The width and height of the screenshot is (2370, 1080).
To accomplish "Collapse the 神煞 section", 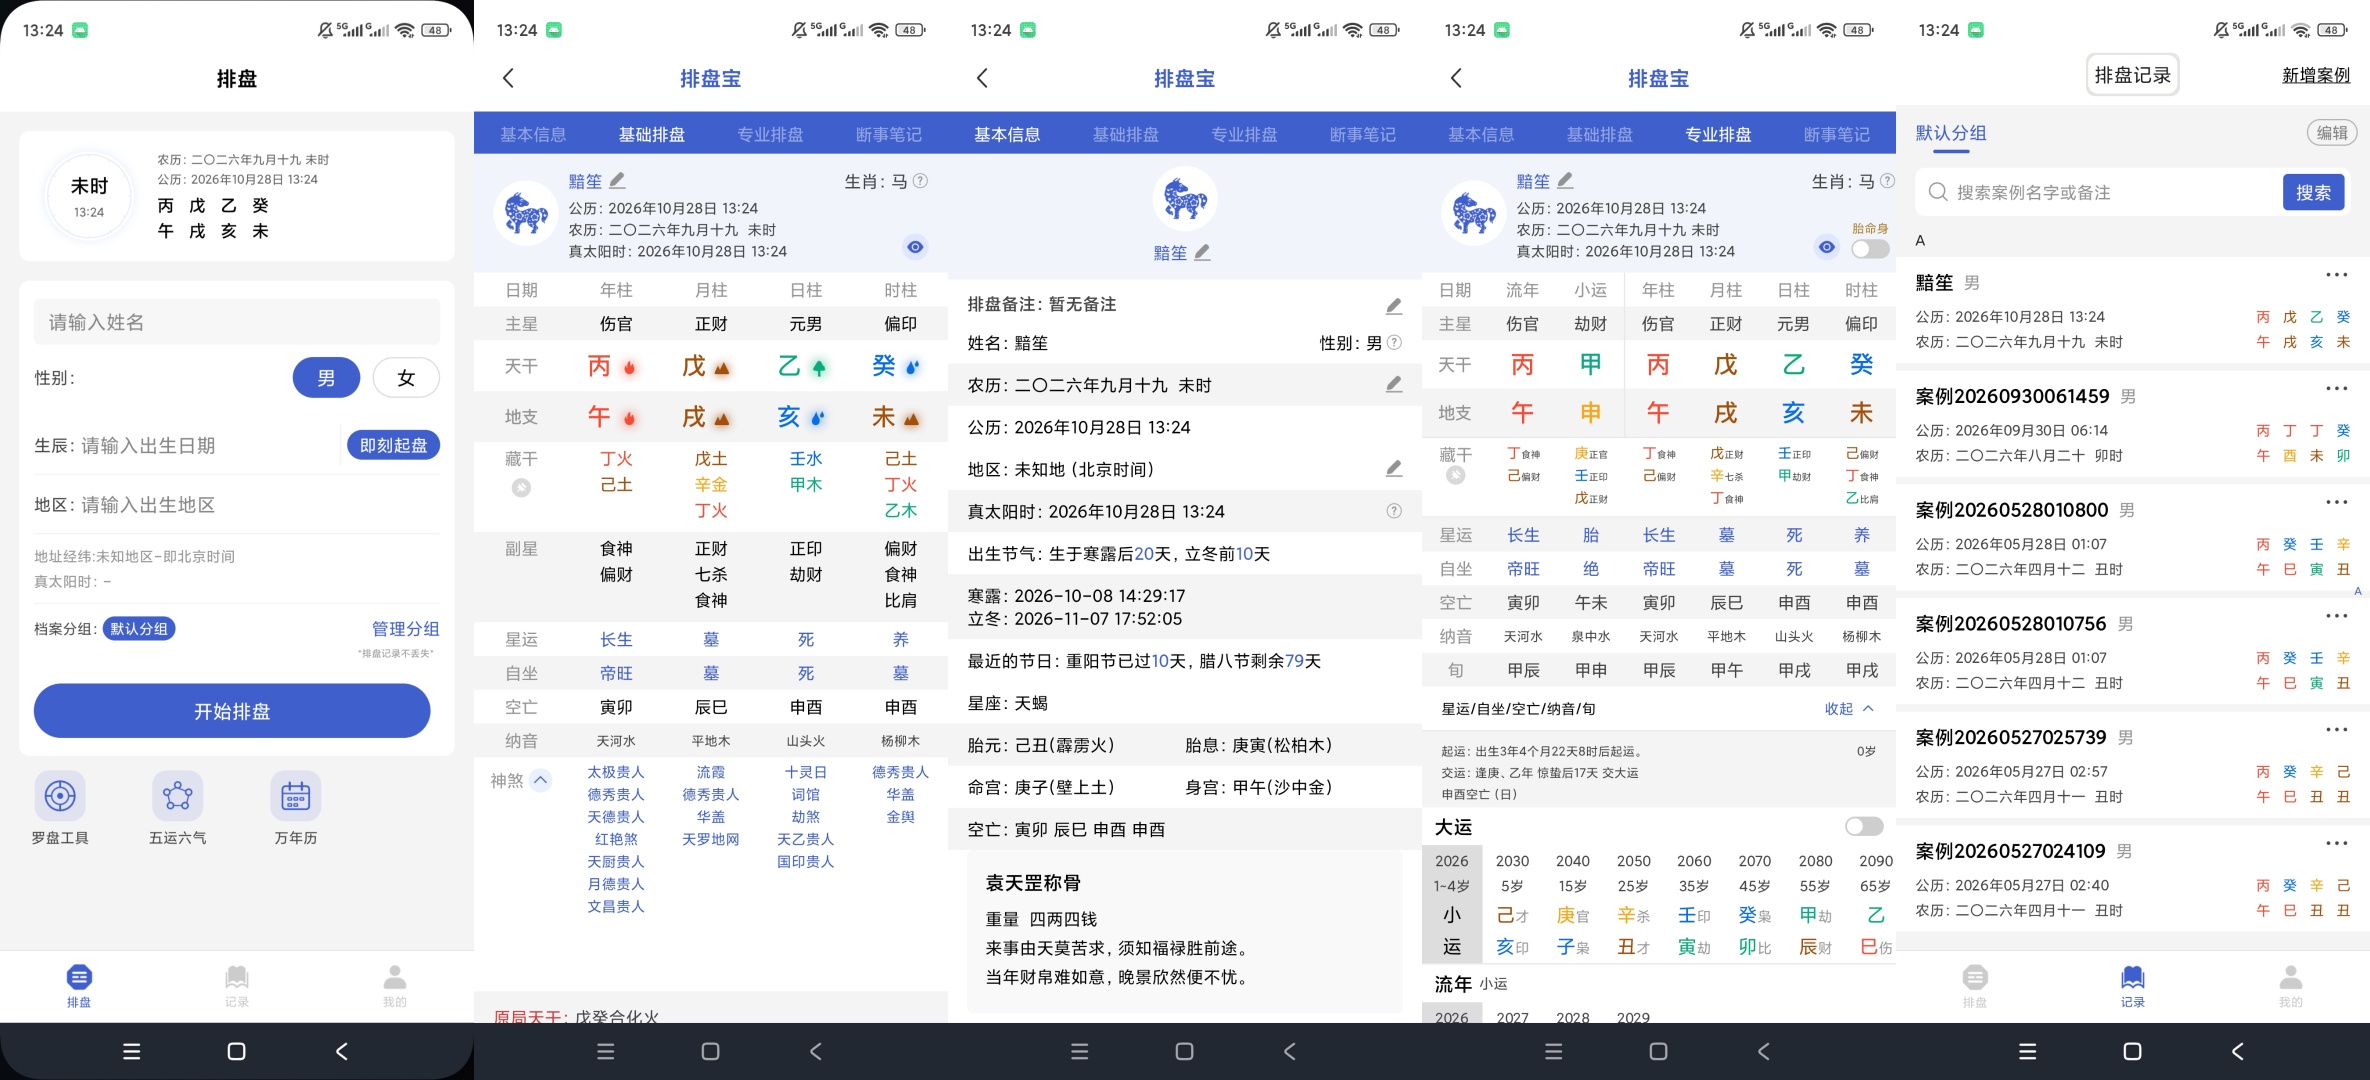I will 541,780.
